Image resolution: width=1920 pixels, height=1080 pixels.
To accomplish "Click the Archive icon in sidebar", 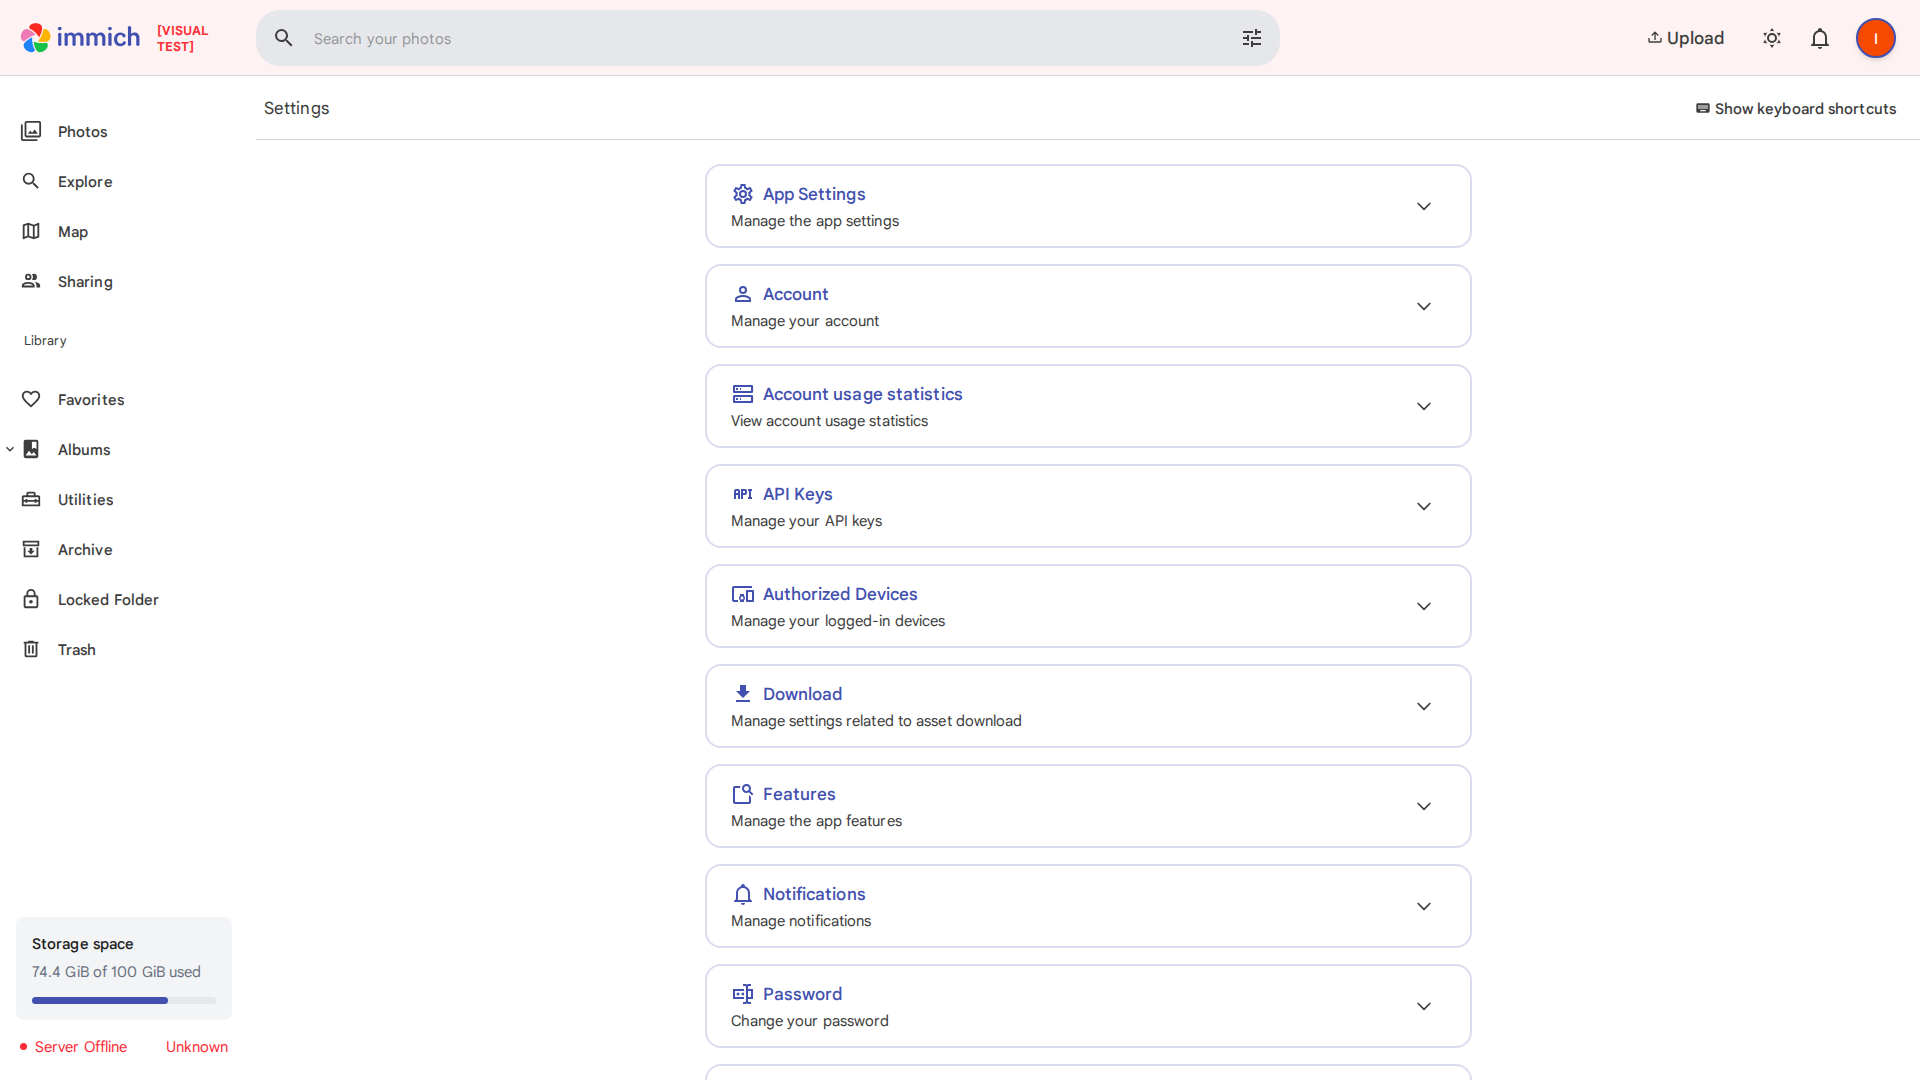I will [x=31, y=549].
